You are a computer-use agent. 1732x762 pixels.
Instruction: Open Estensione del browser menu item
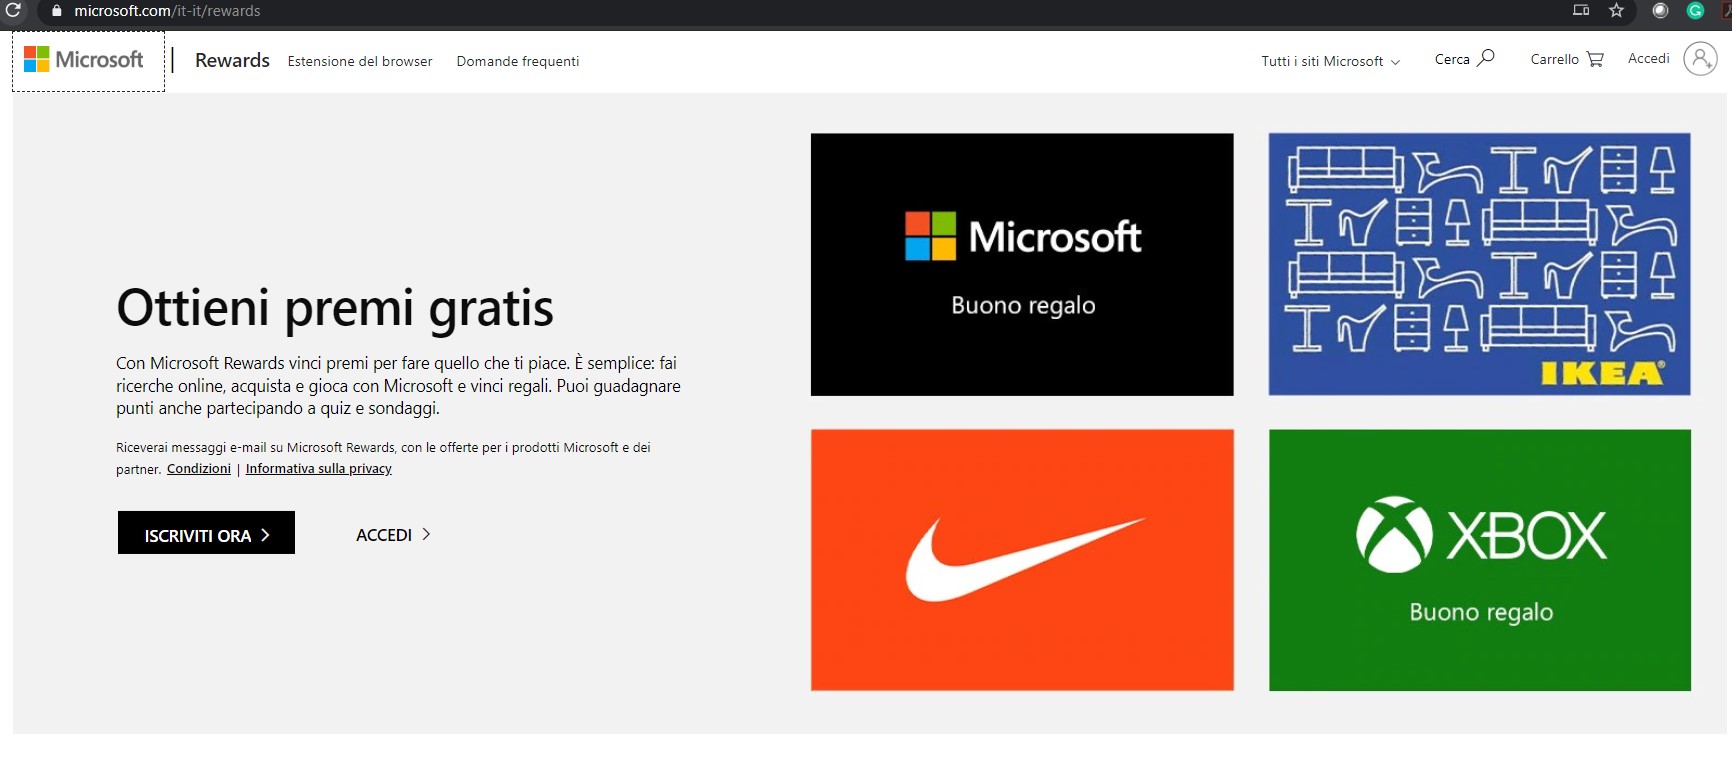click(360, 61)
